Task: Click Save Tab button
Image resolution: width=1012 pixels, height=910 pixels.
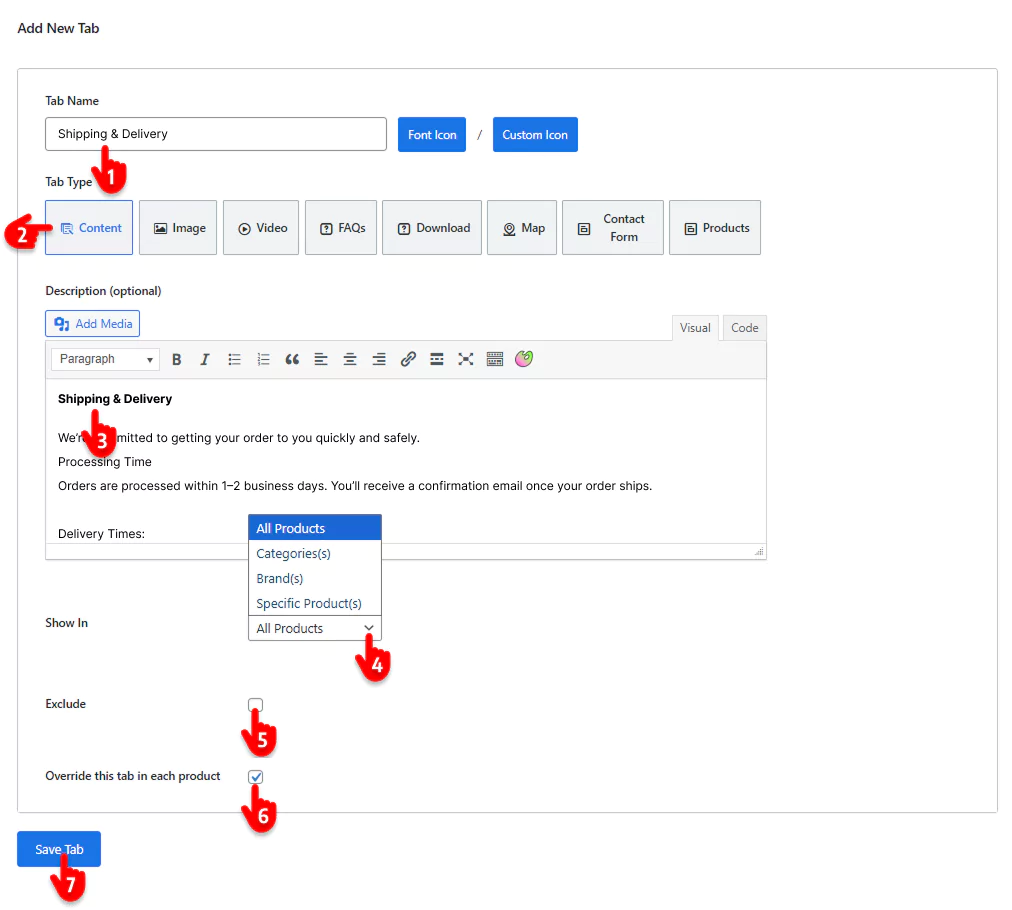Action: pos(59,849)
